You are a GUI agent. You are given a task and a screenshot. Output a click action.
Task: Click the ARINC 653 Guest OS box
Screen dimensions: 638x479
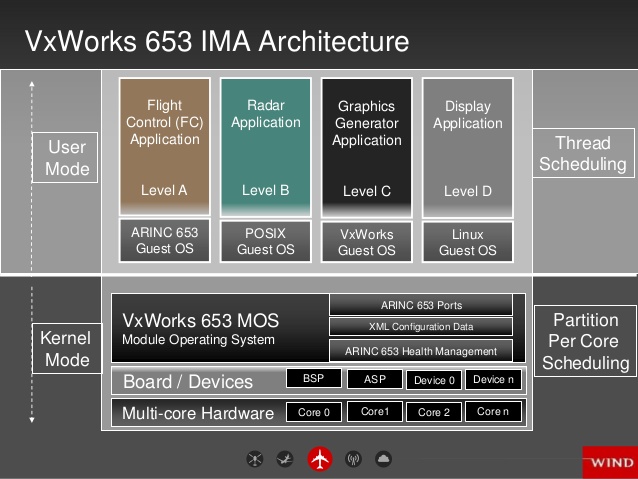(x=164, y=240)
